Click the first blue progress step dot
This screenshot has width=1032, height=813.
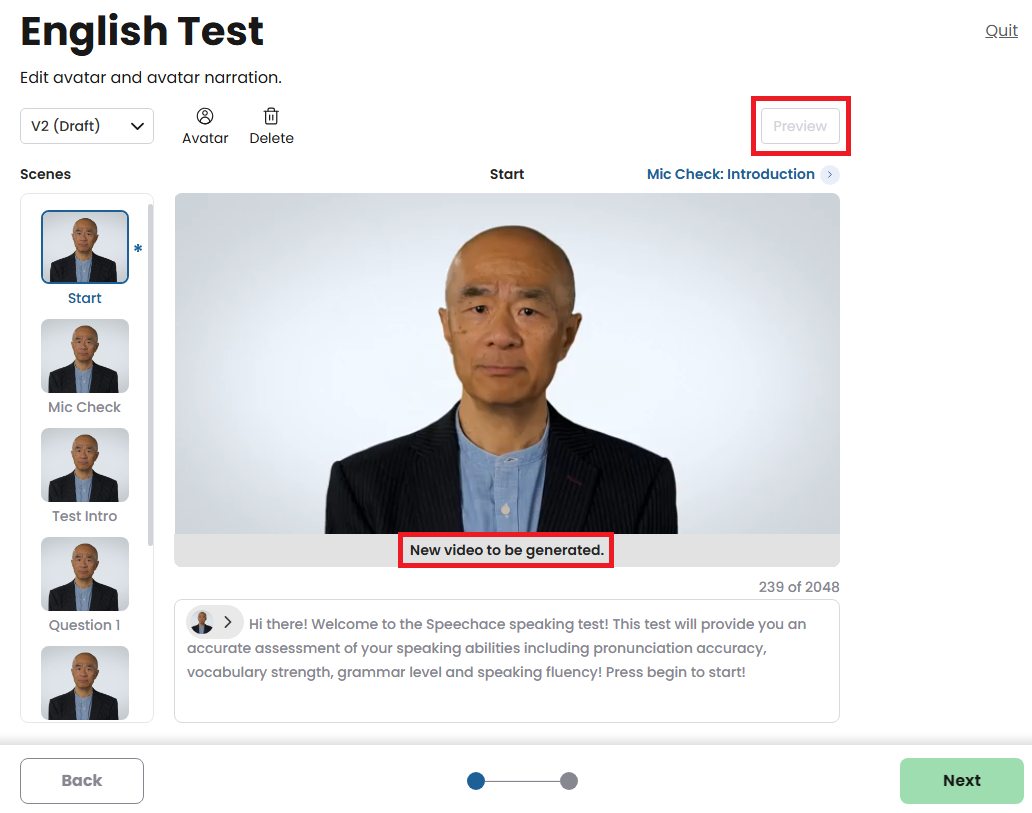(476, 781)
